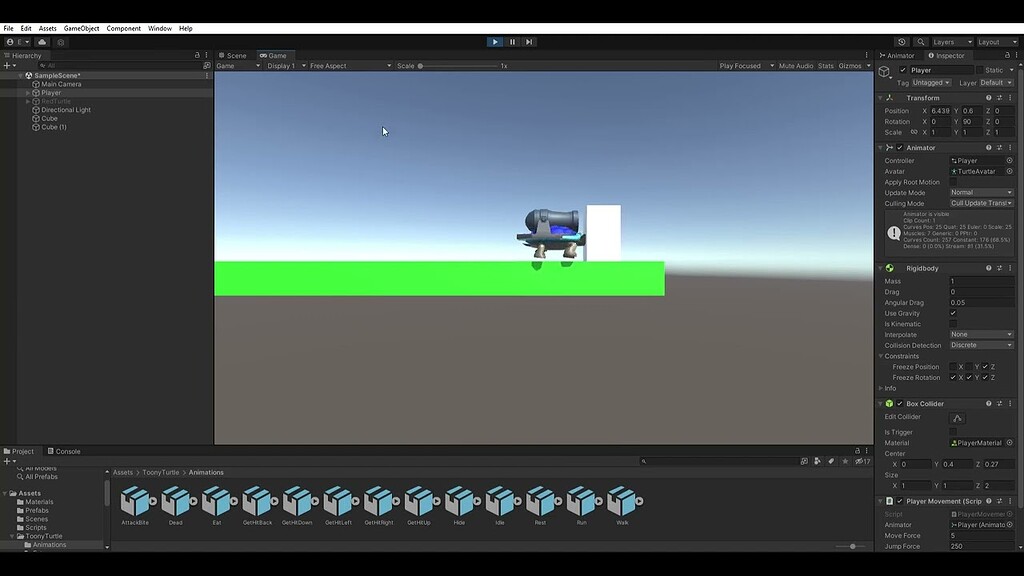Disable Use Gravity on the Rigidbody
The image size is (1024, 576).
point(953,312)
